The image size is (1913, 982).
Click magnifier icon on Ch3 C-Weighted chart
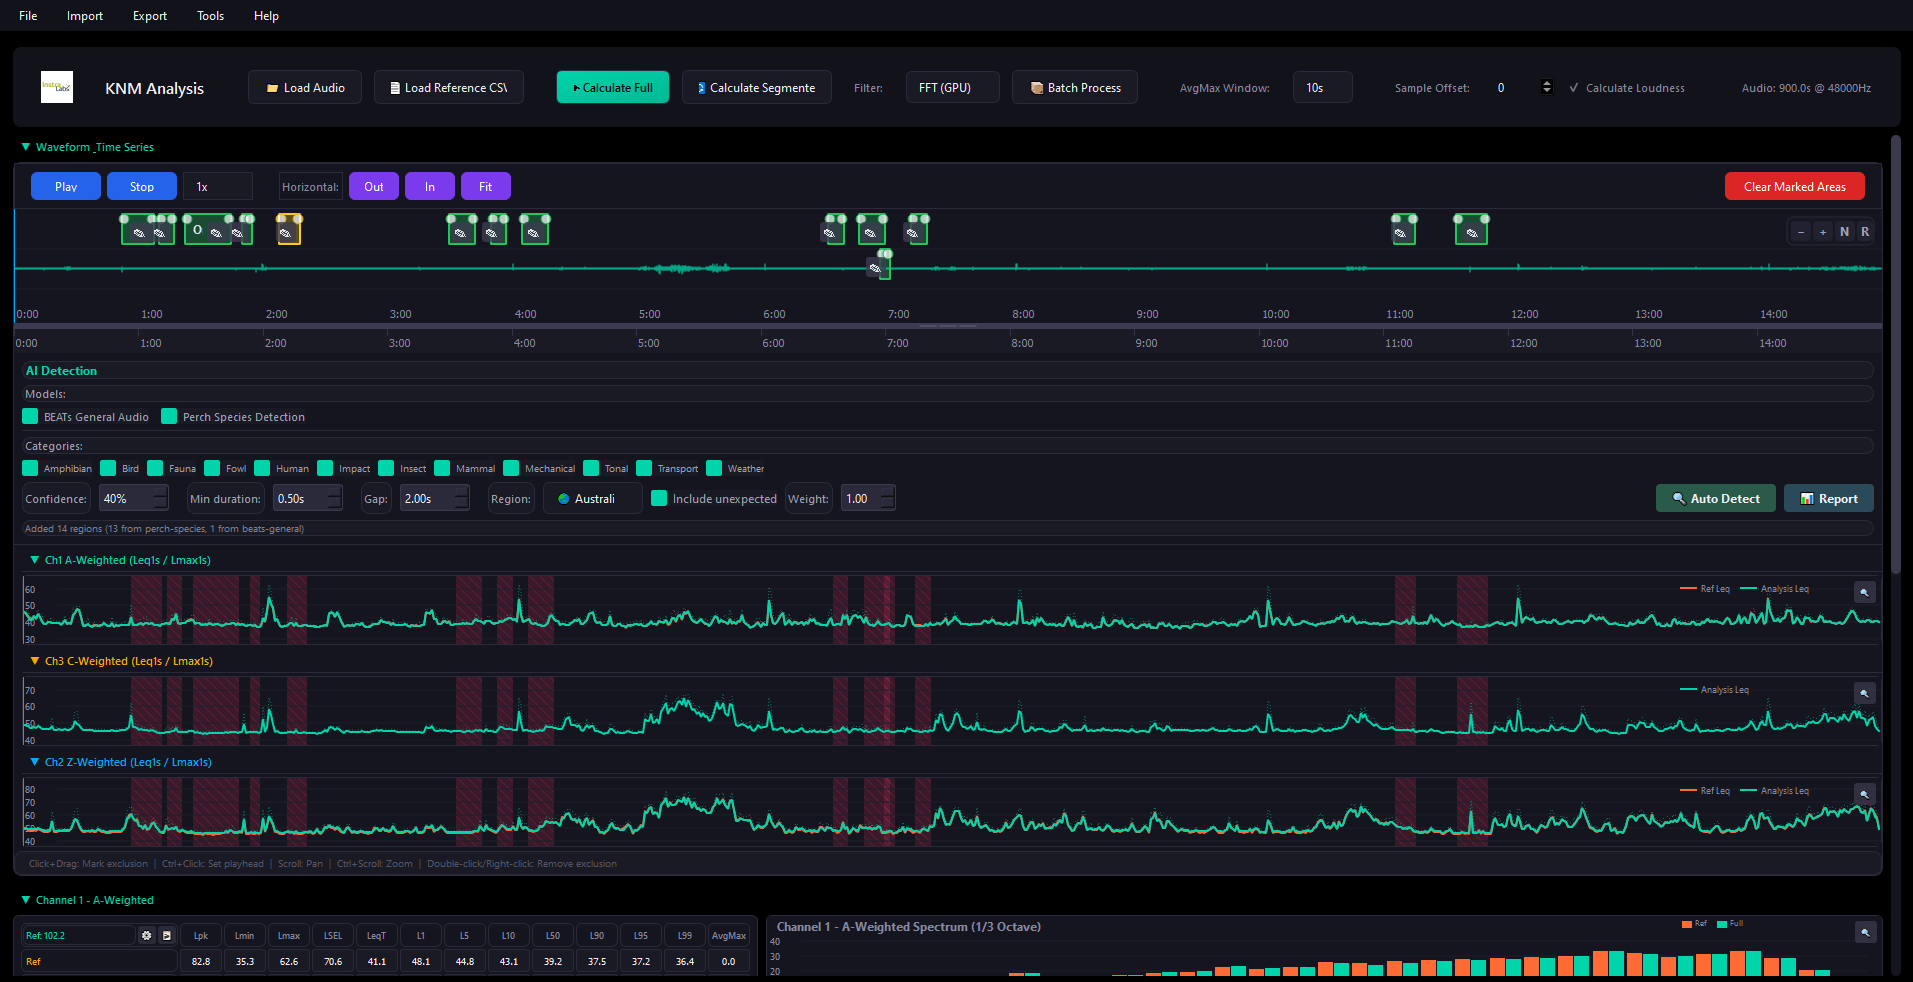[x=1864, y=693]
